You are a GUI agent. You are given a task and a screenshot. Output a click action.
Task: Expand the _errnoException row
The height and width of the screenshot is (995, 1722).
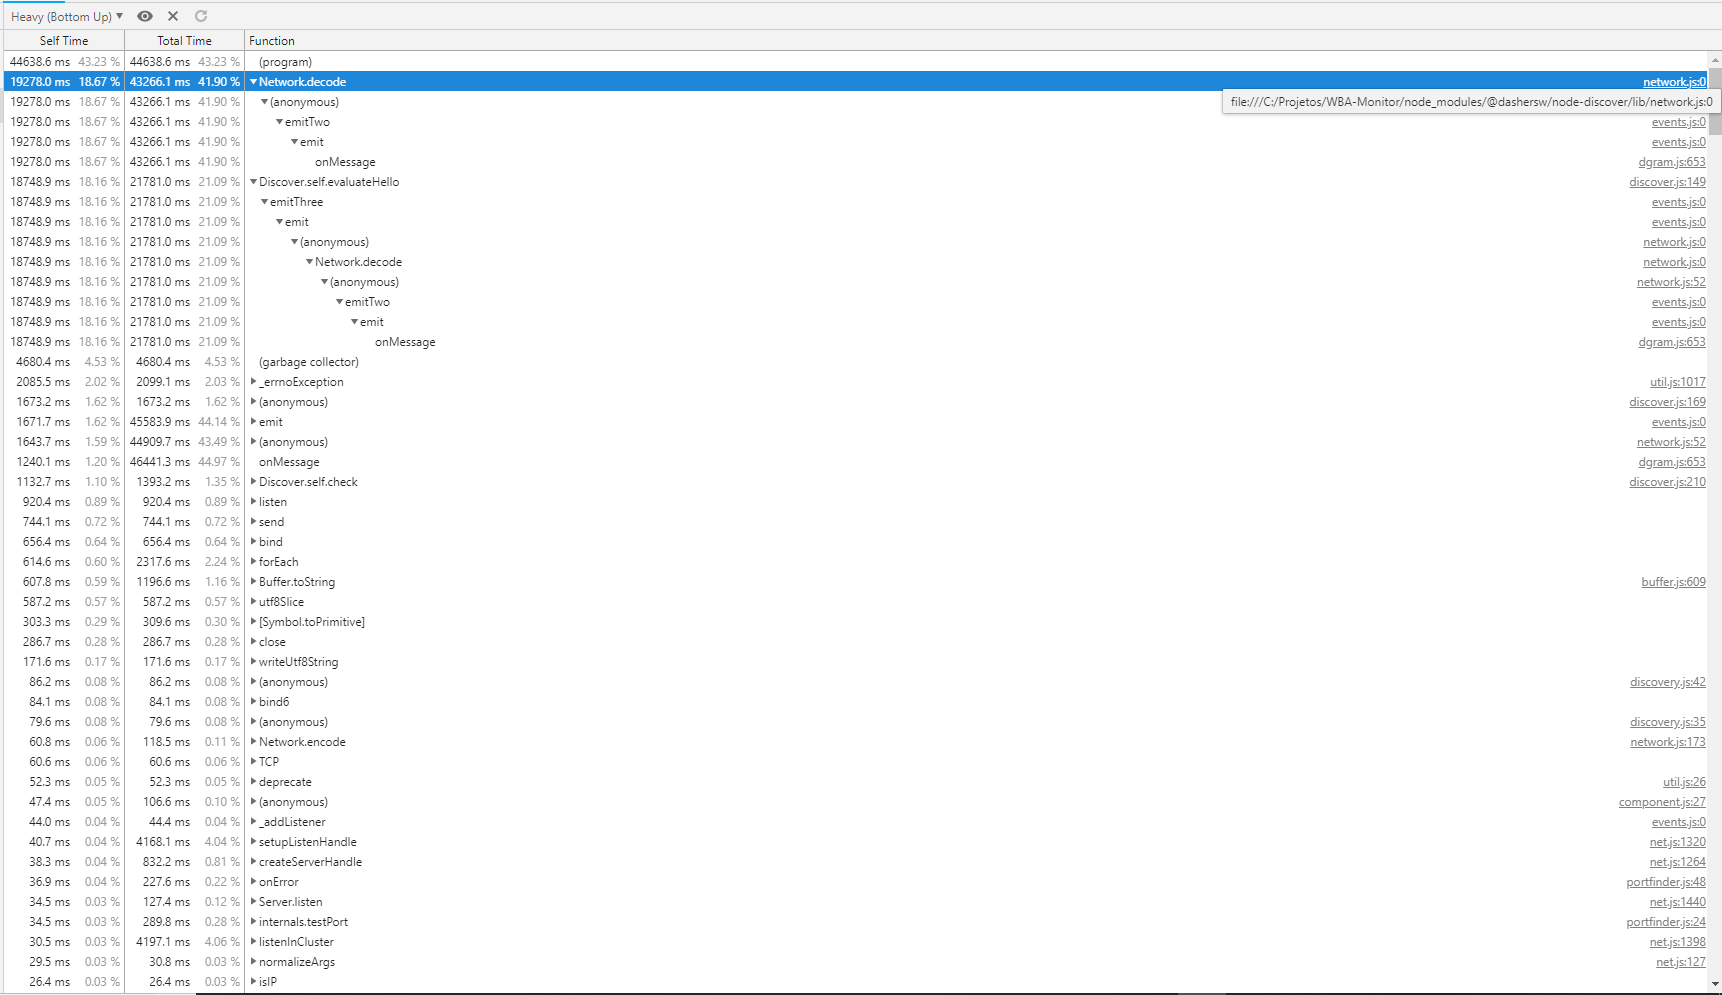pyautogui.click(x=254, y=382)
